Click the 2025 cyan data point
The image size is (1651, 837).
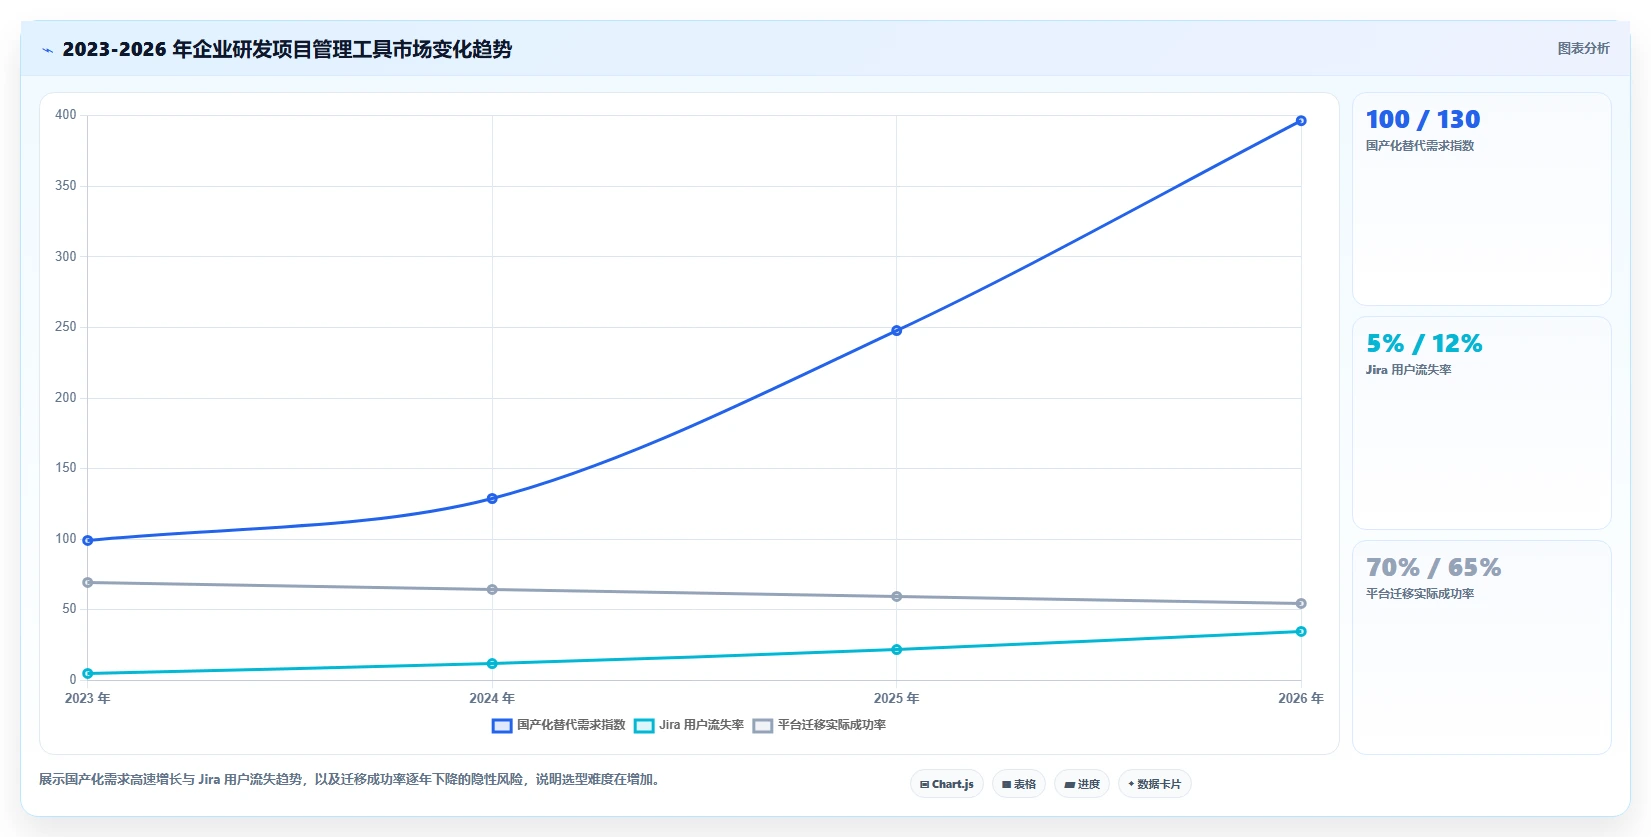coord(896,649)
